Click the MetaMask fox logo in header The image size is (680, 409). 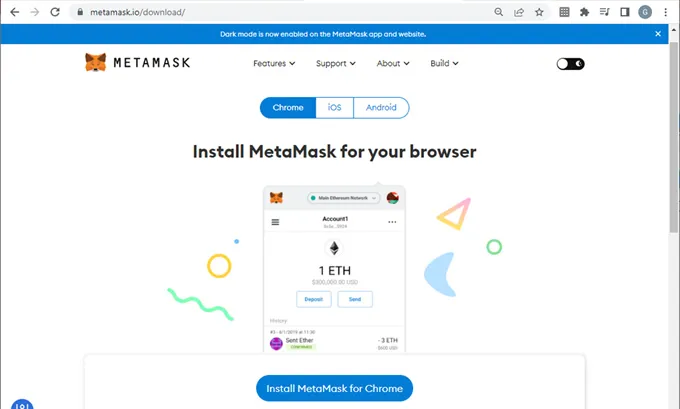95,62
